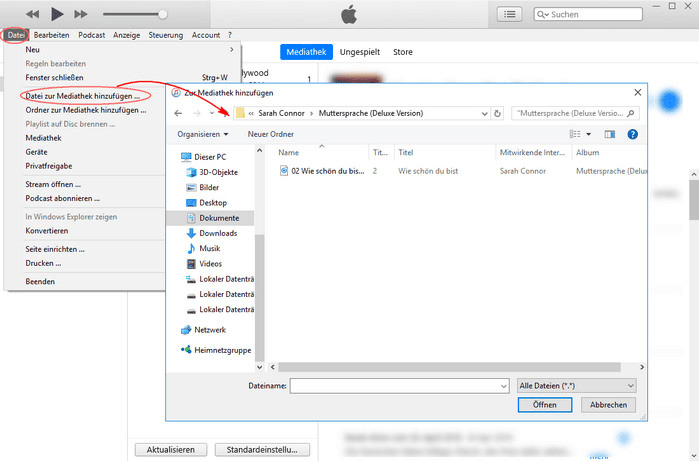Viewport: 699px width, 461px height.
Task: Refresh the folder view
Action: click(x=497, y=114)
